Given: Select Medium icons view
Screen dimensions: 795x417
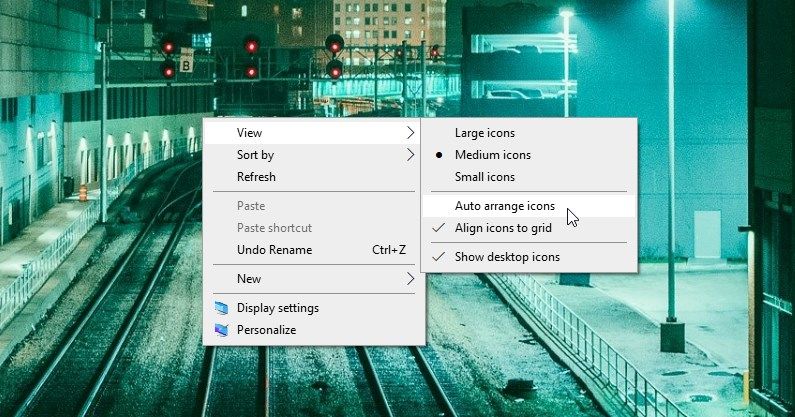Looking at the screenshot, I should pyautogui.click(x=529, y=155).
